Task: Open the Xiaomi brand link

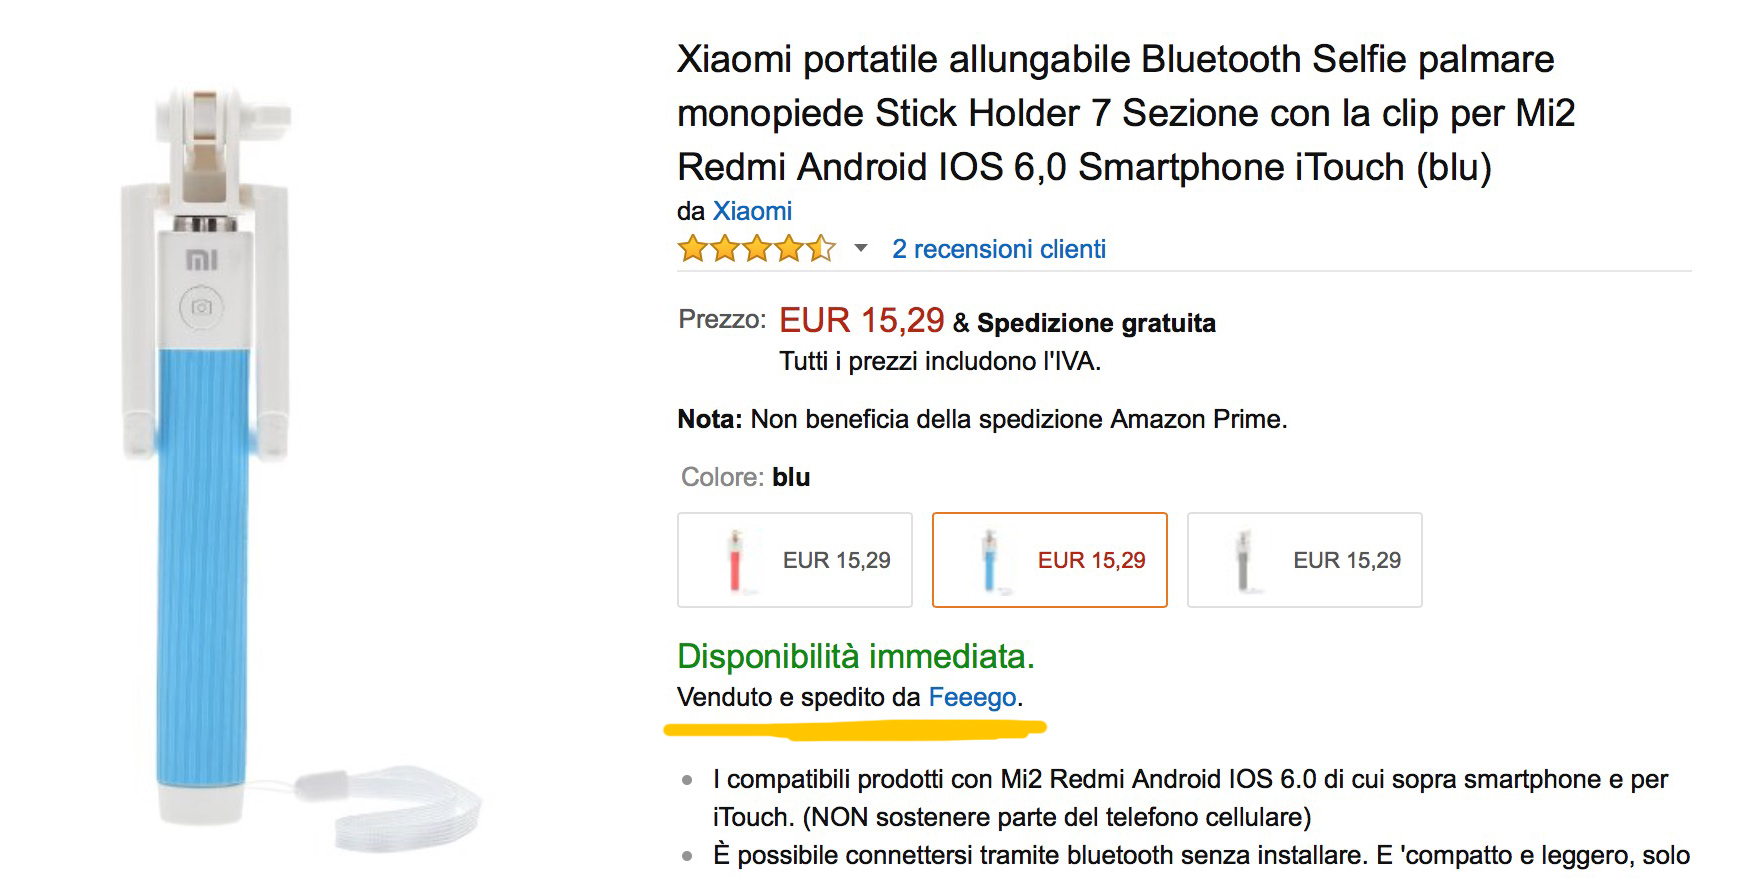Action: tap(752, 211)
